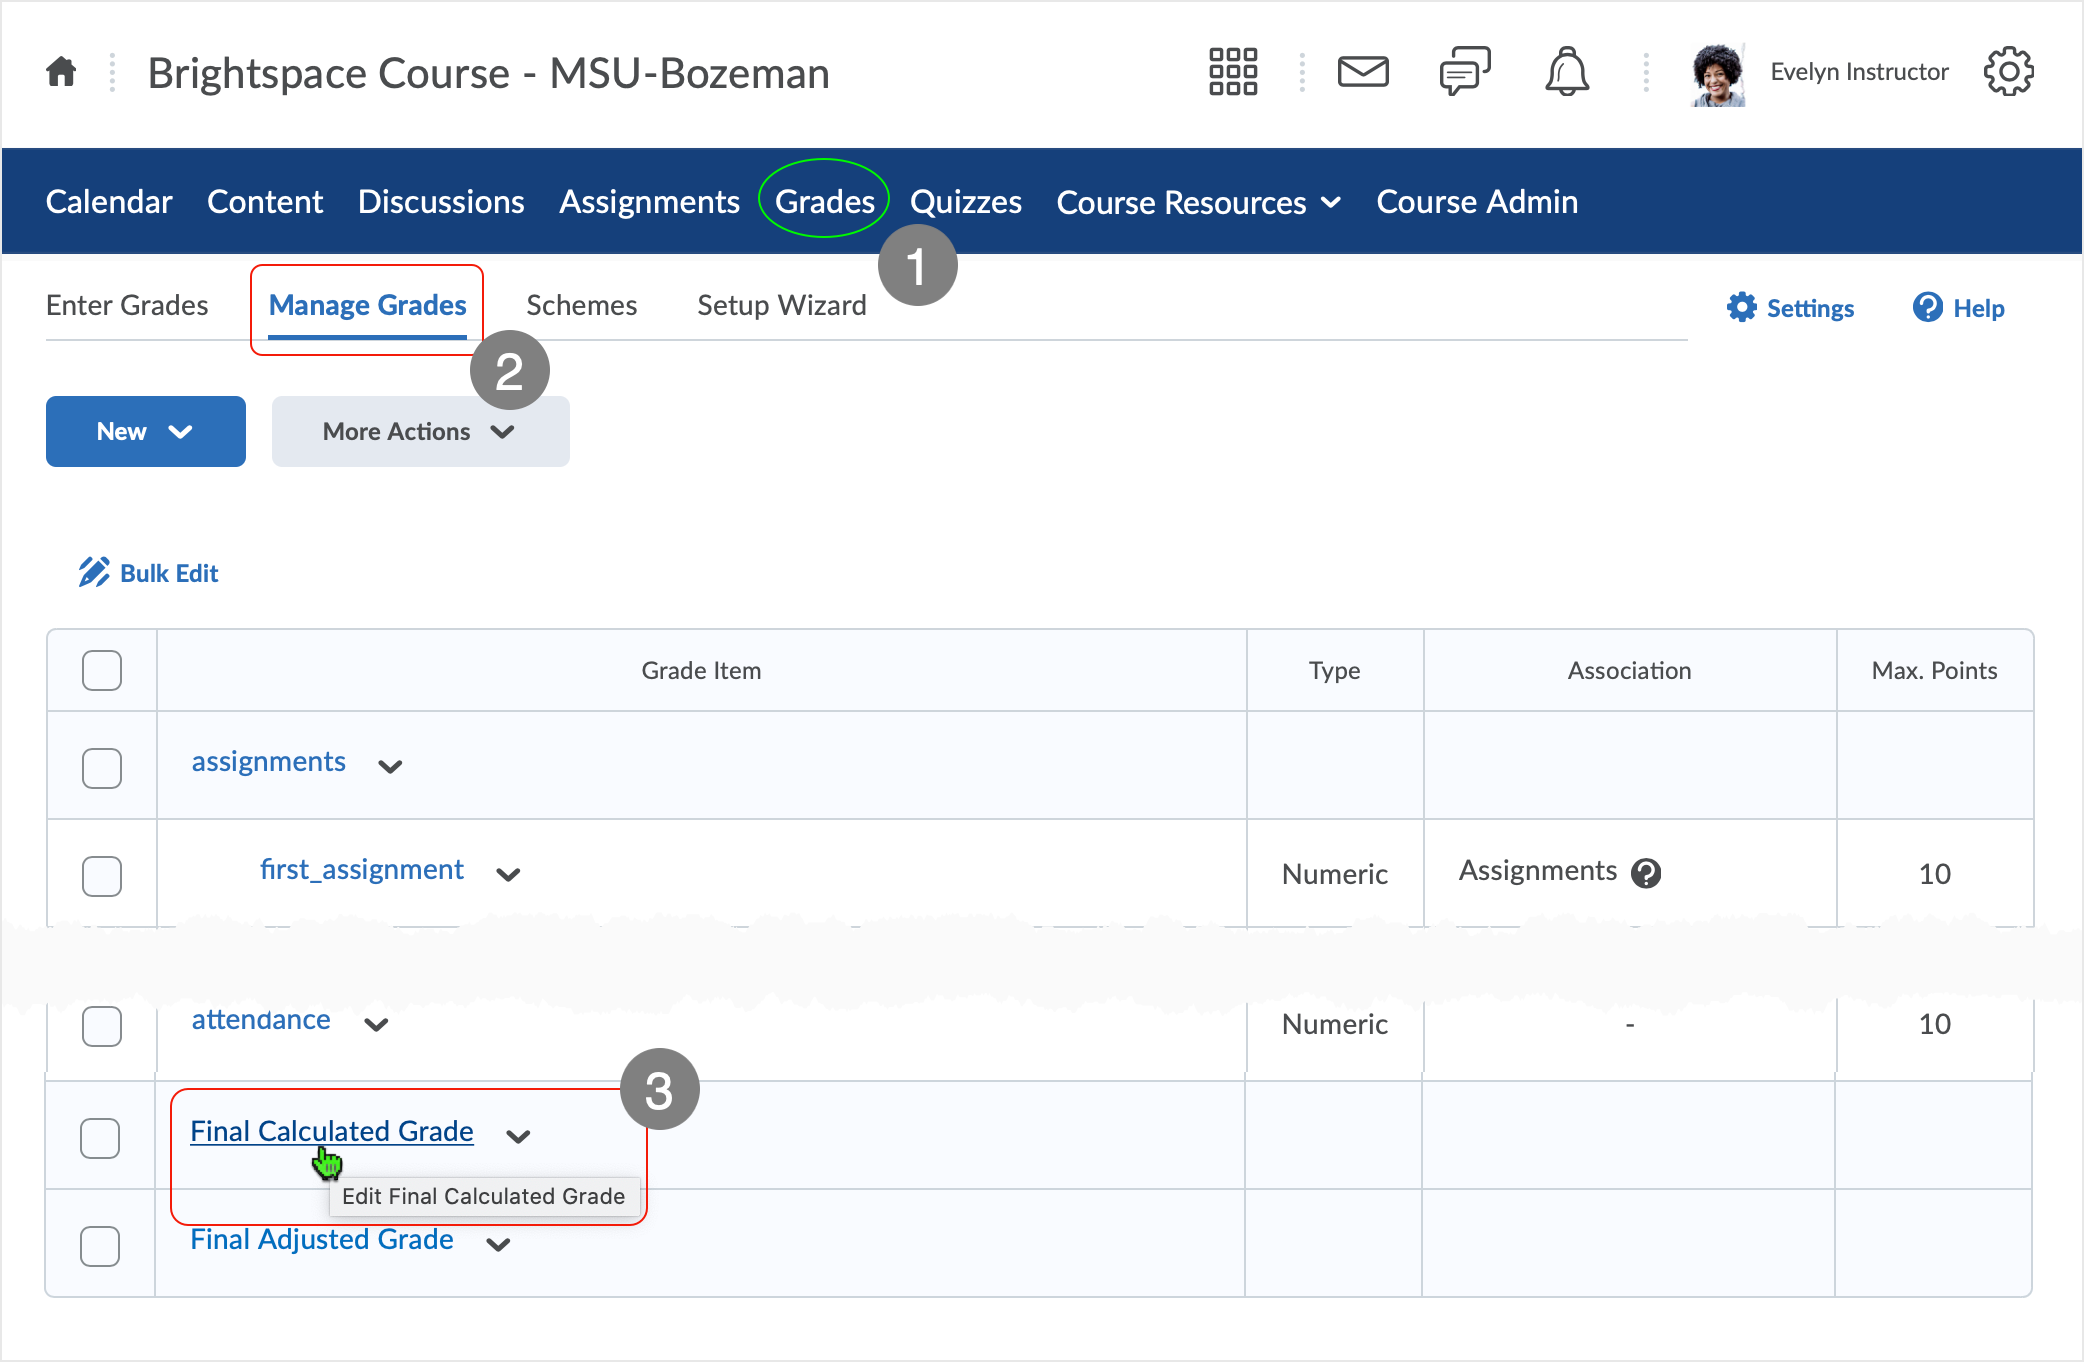Open the More Actions dropdown
The image size is (2084, 1362).
point(421,431)
